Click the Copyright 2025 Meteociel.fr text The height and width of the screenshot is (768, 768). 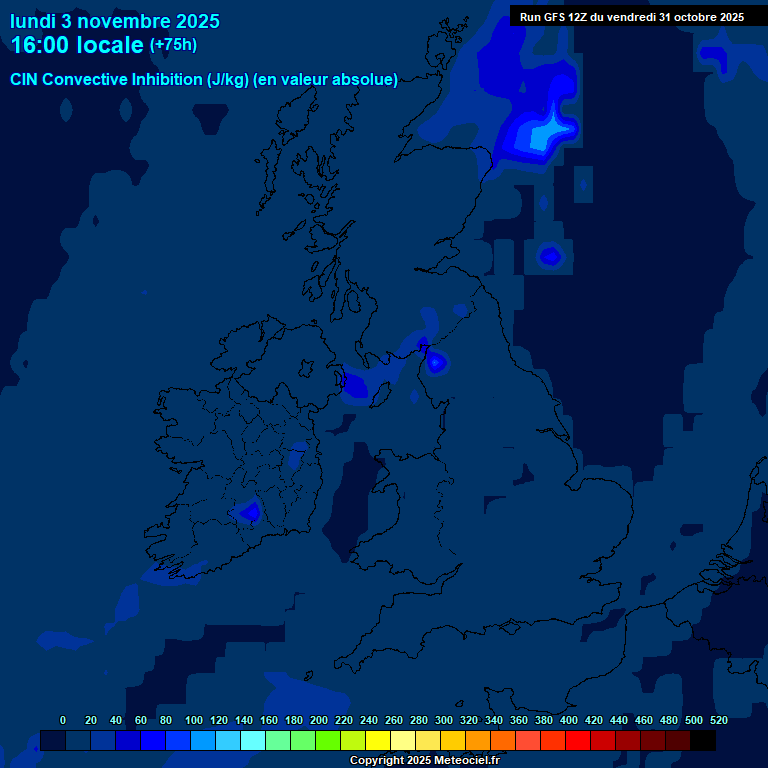pos(423,761)
